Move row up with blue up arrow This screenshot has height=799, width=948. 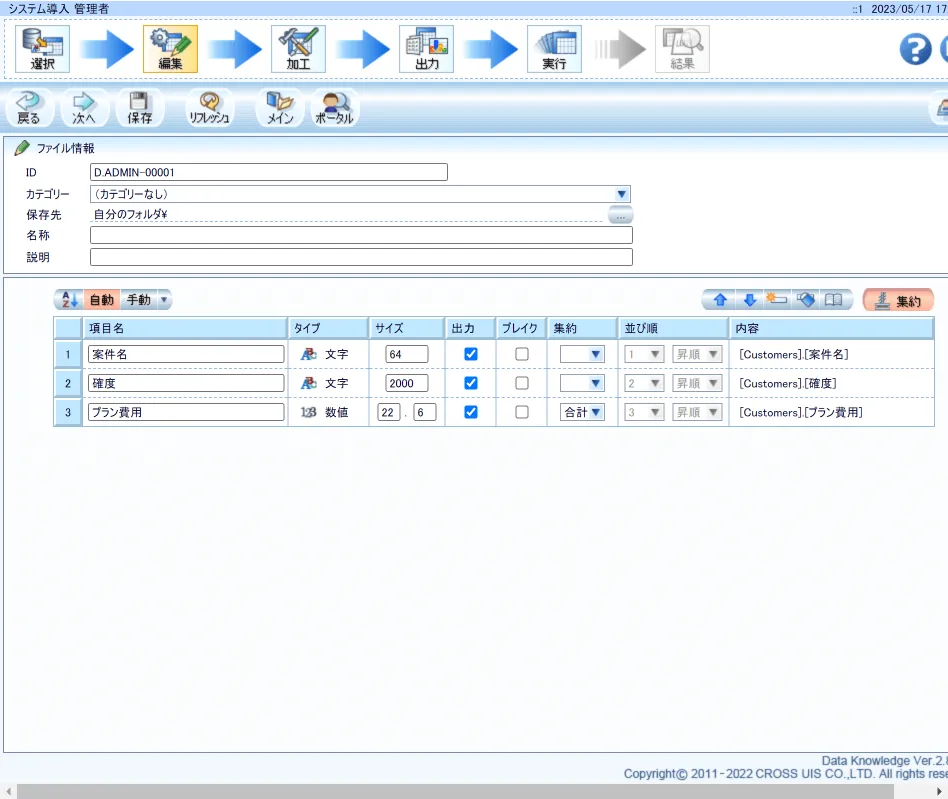[x=719, y=300]
